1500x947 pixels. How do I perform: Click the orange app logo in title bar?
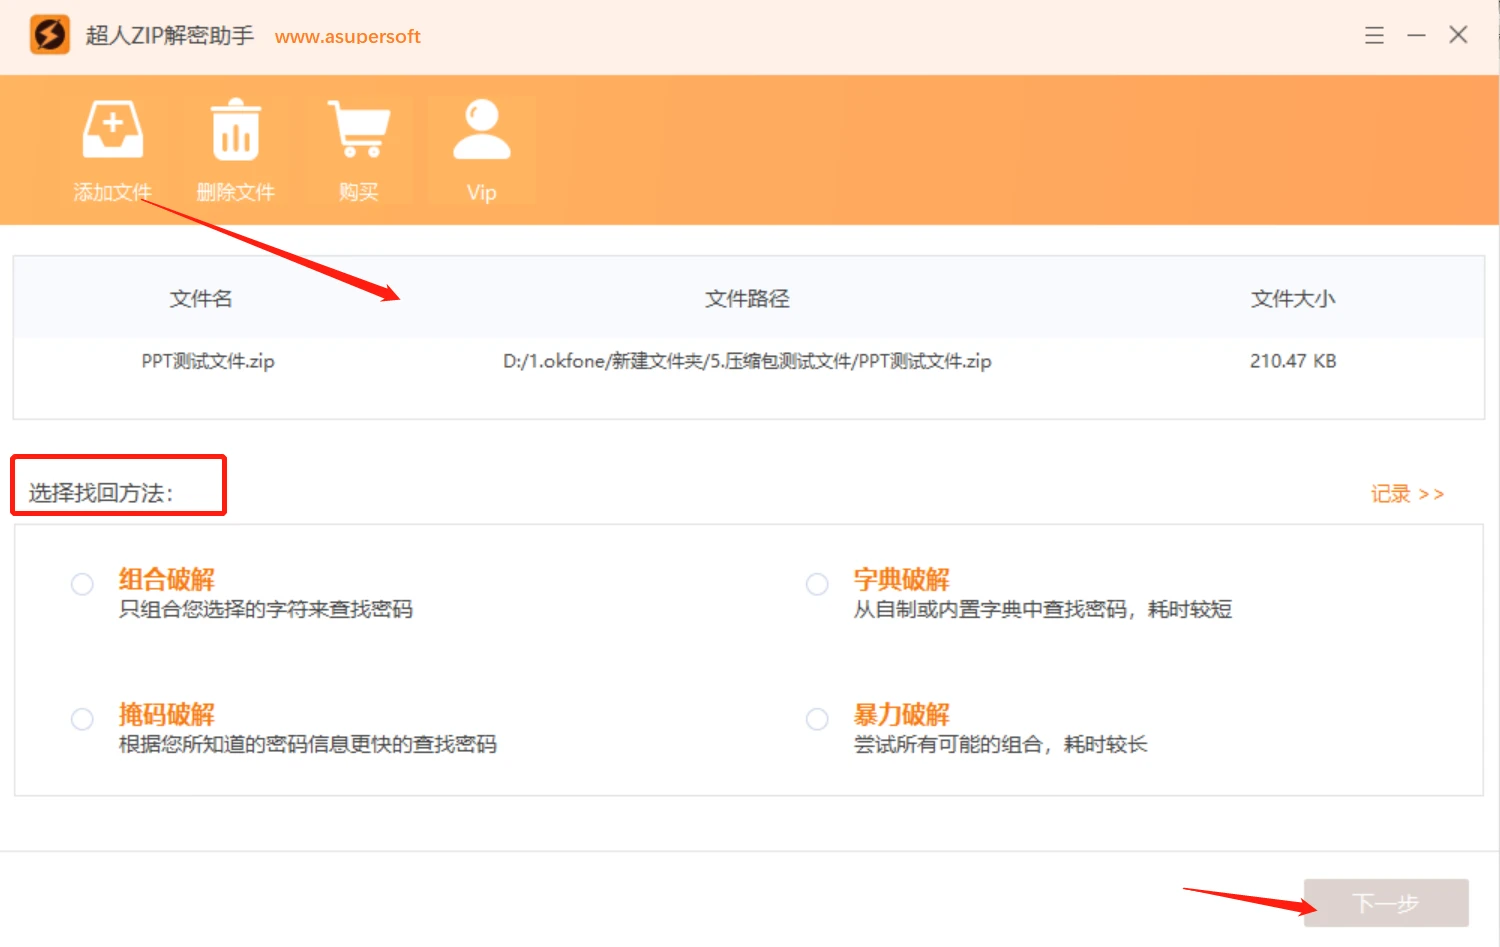[x=50, y=35]
